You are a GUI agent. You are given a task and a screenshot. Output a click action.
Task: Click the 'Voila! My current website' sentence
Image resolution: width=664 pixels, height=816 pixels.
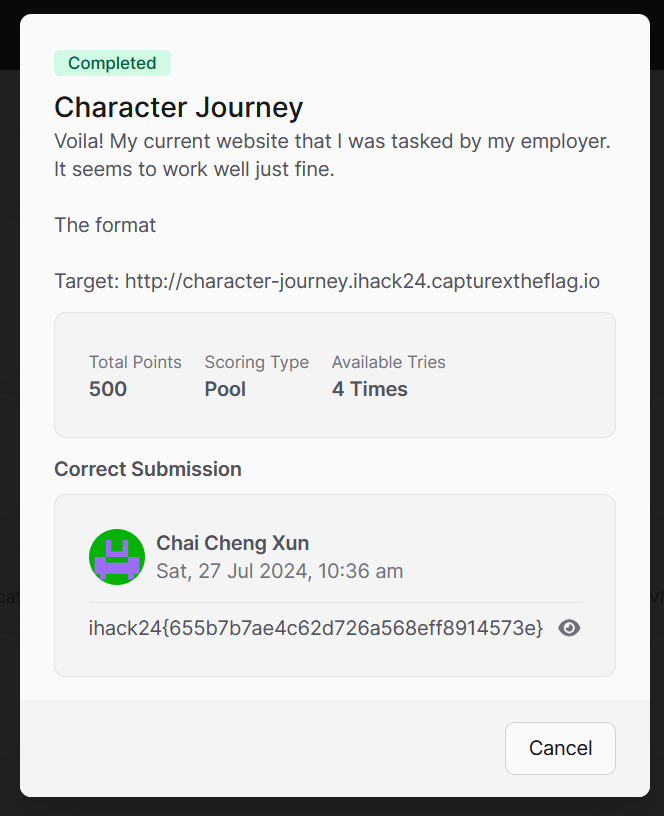click(332, 141)
